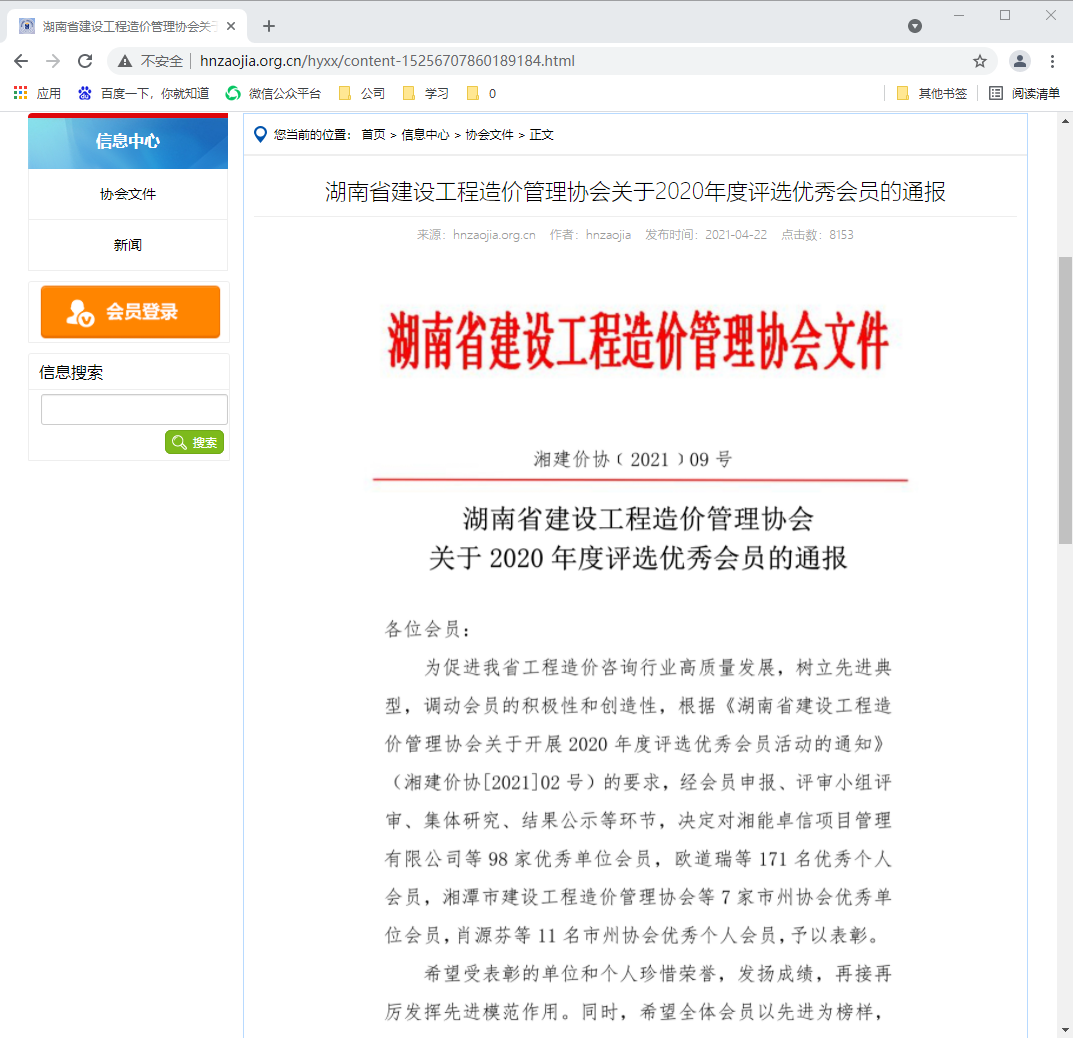Image resolution: width=1073 pixels, height=1038 pixels.
Task: Go forward with the forward arrow
Action: pyautogui.click(x=53, y=61)
